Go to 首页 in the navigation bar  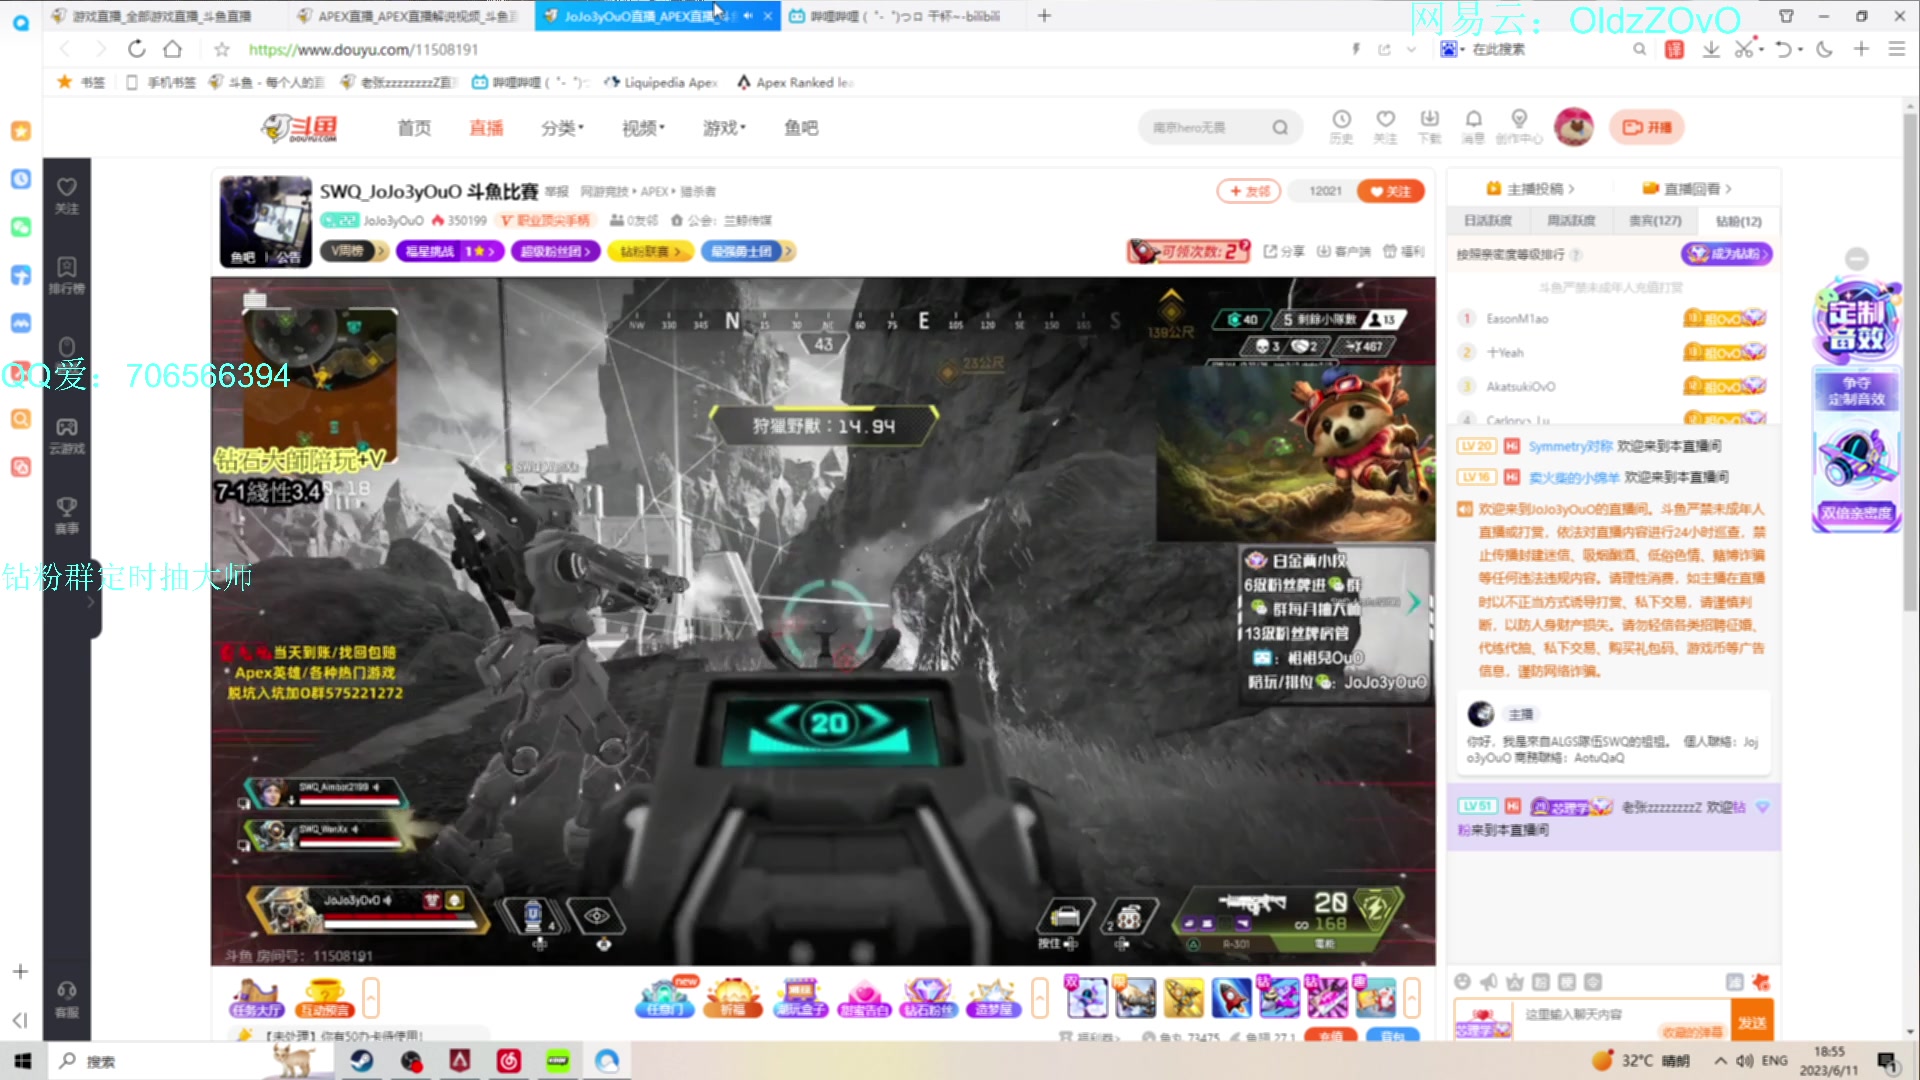point(414,128)
